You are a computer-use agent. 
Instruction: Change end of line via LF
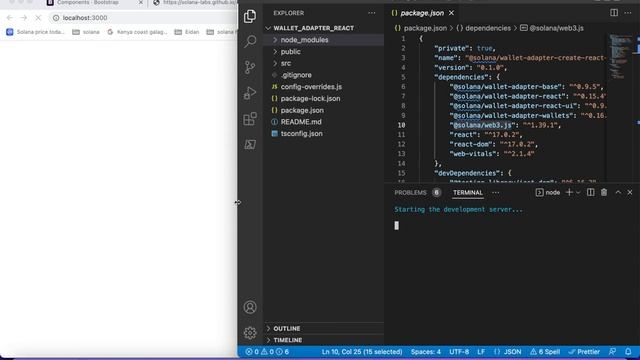481,352
